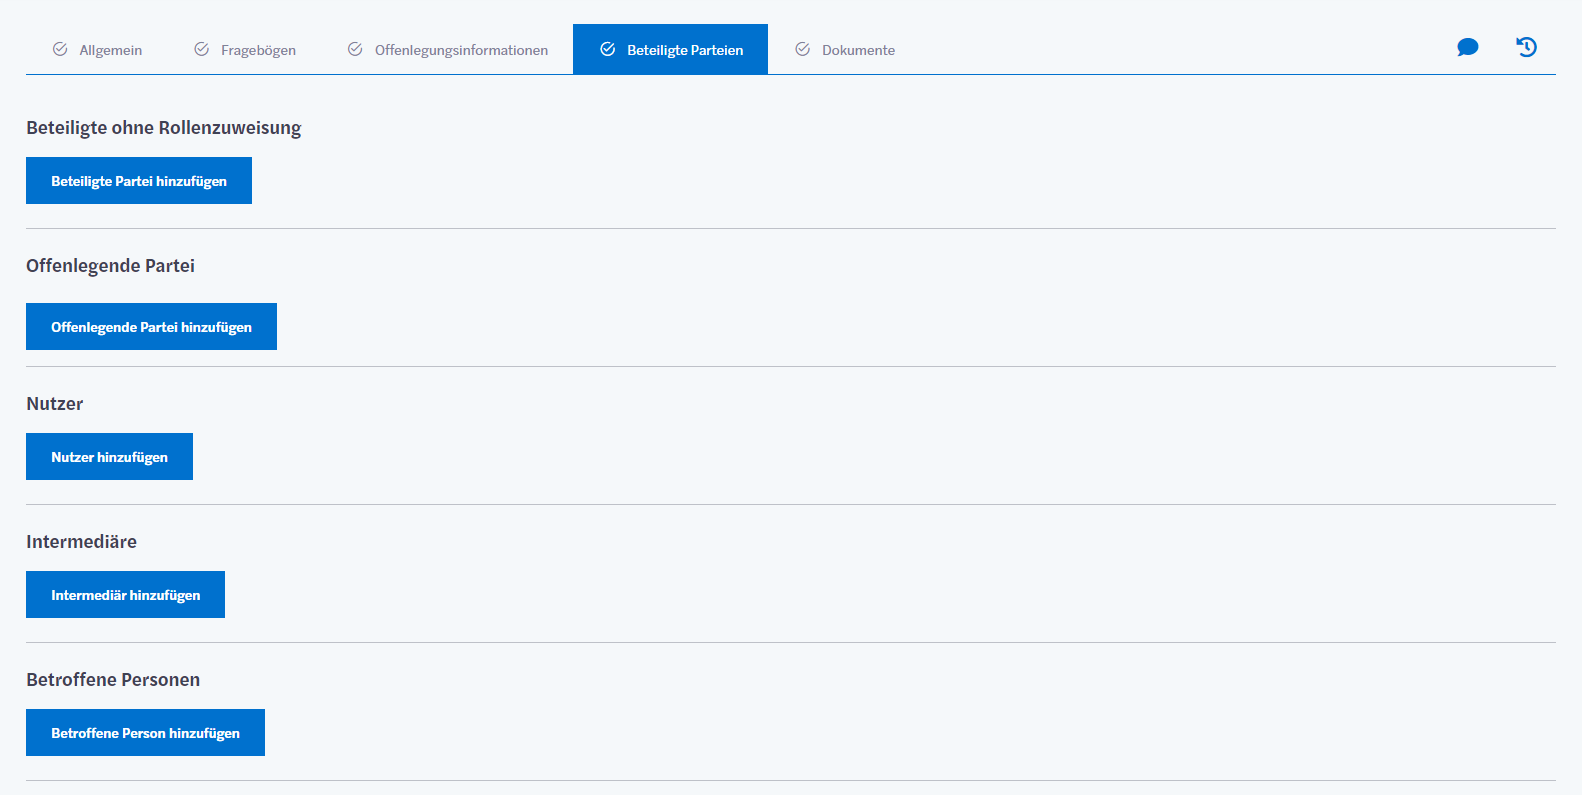The height and width of the screenshot is (795, 1582).
Task: Add a user via Nutzer hinzufügen
Action: tap(109, 457)
